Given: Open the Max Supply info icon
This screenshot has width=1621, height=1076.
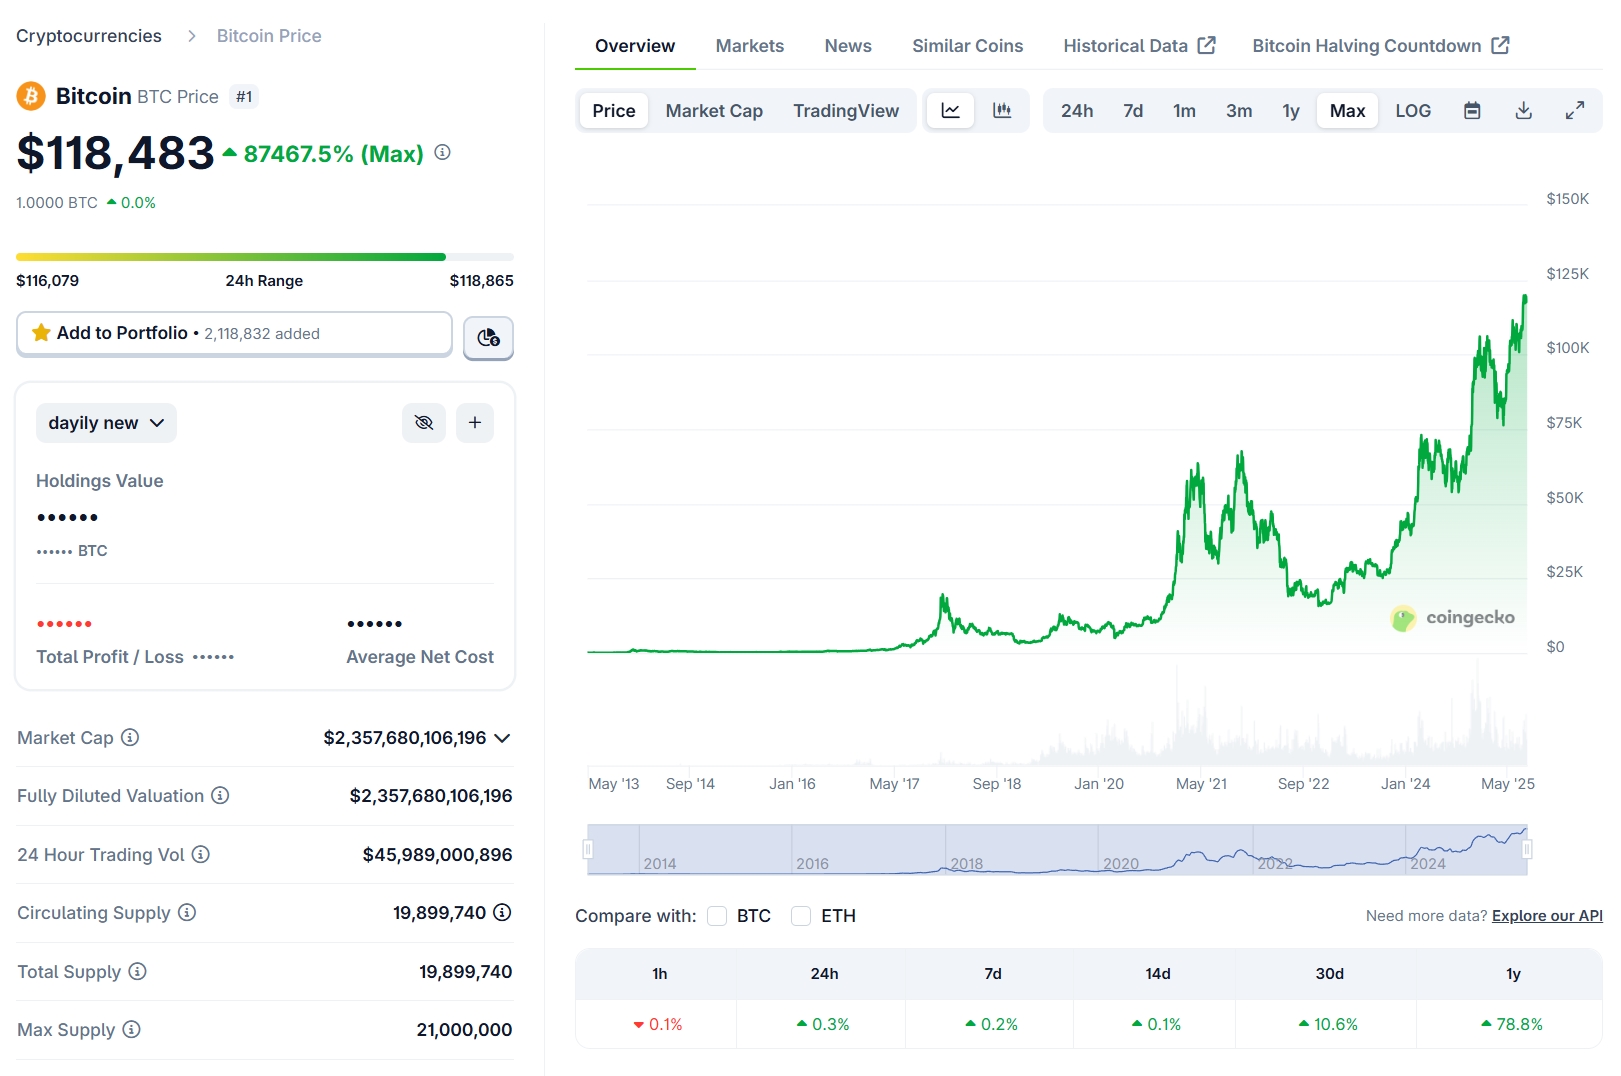Looking at the screenshot, I should 131,1029.
